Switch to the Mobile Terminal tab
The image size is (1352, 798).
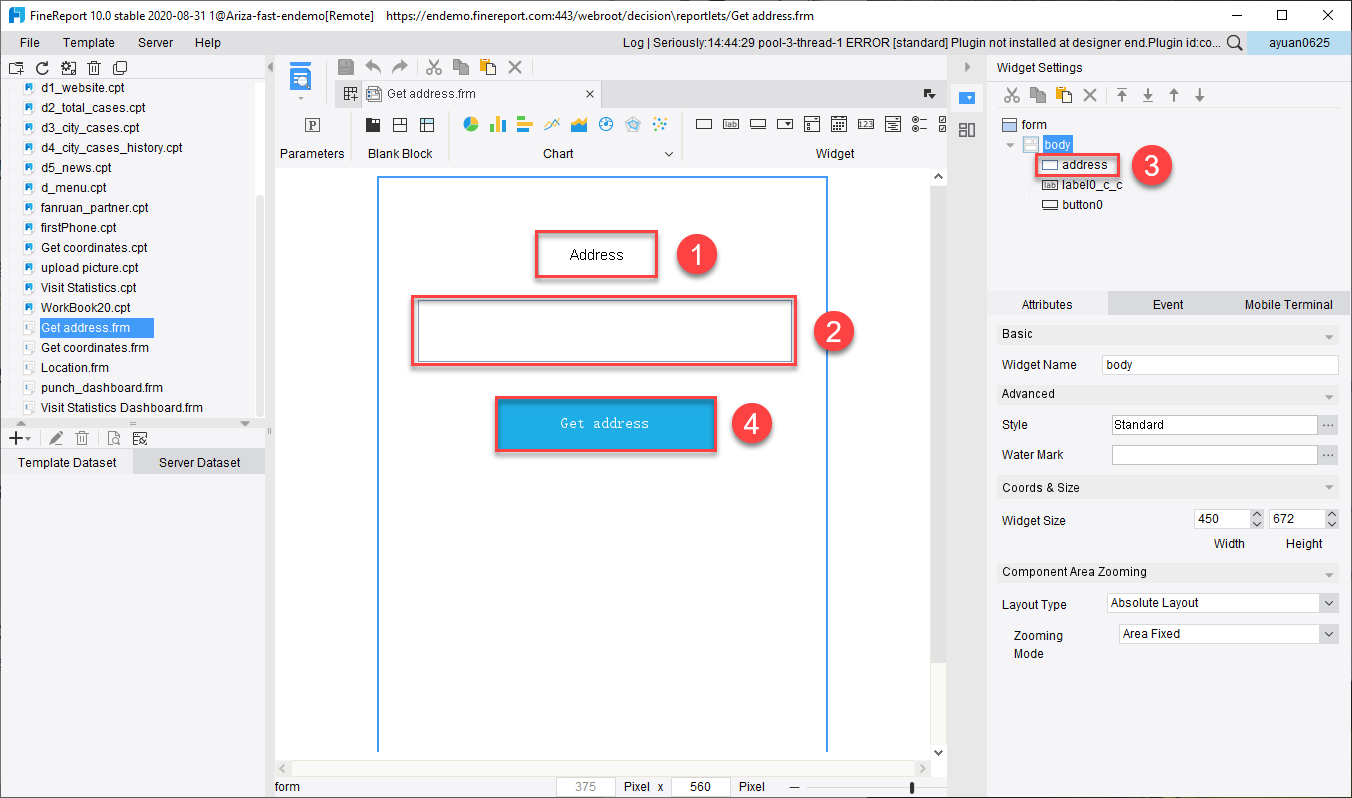click(x=1288, y=304)
